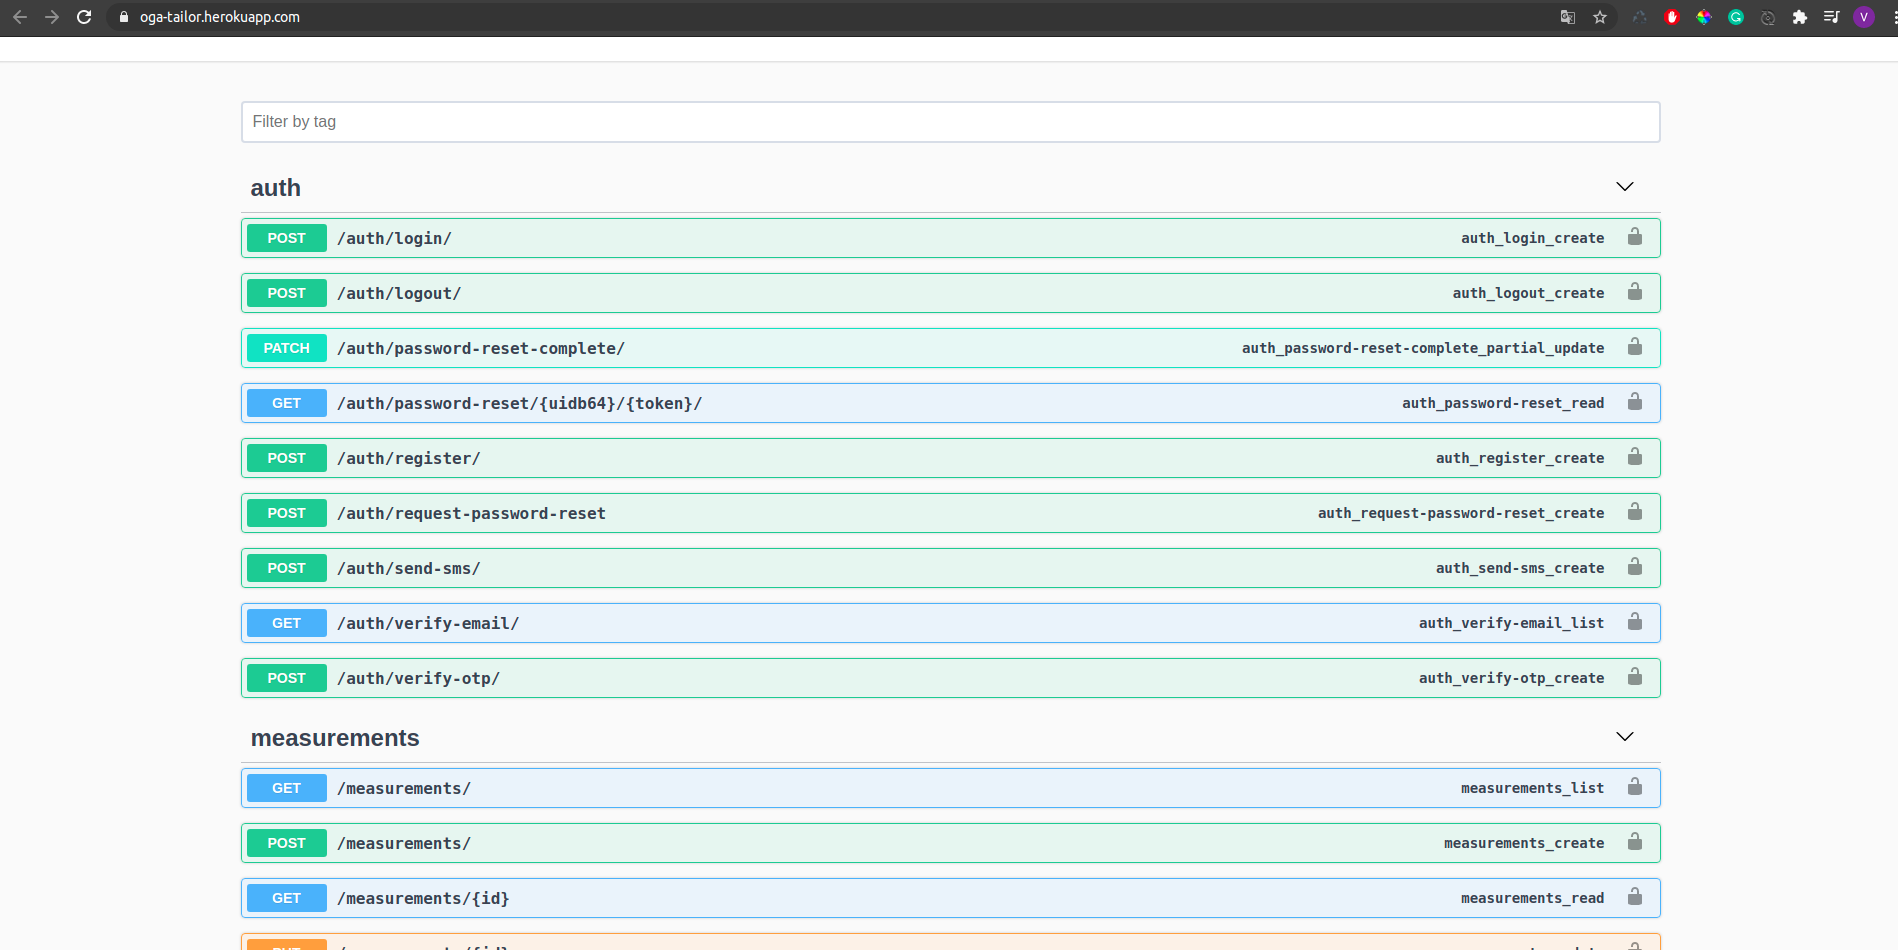Screen dimensions: 1898x950
Task: Expand GET /auth/password-reset/{uidb64}/{token}/ operation
Action: click(950, 403)
